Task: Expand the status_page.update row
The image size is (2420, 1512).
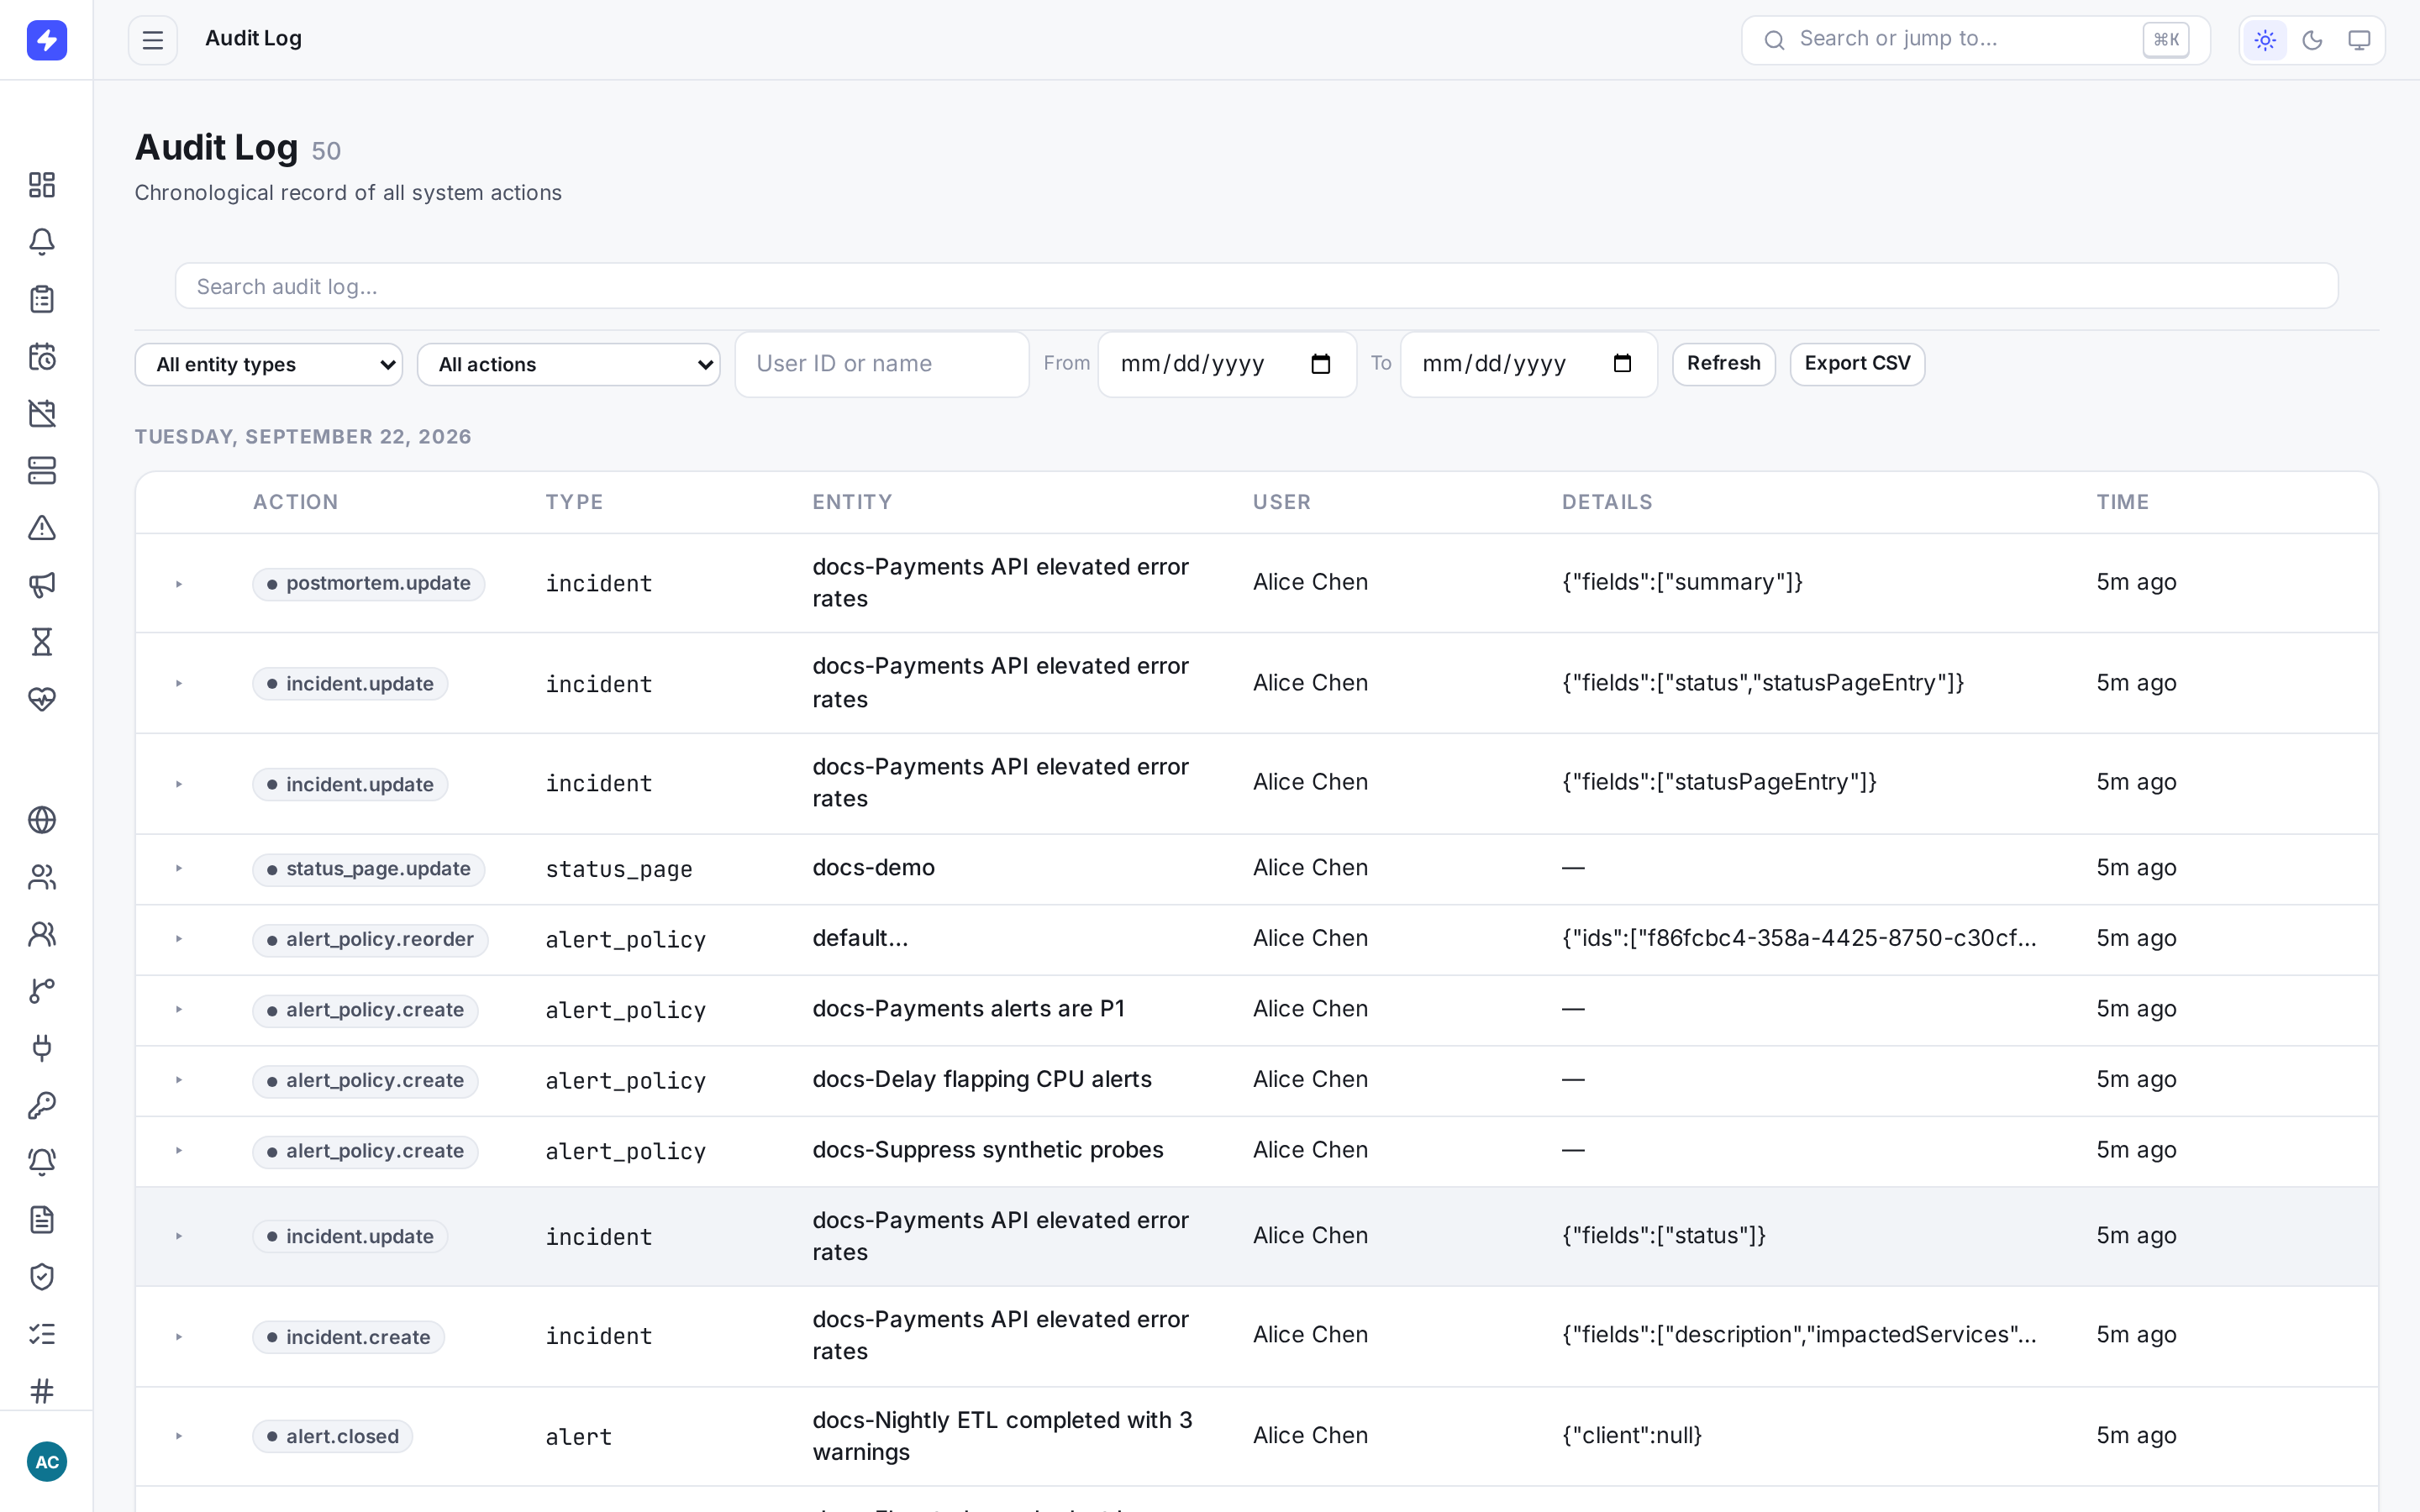Action: click(x=179, y=869)
